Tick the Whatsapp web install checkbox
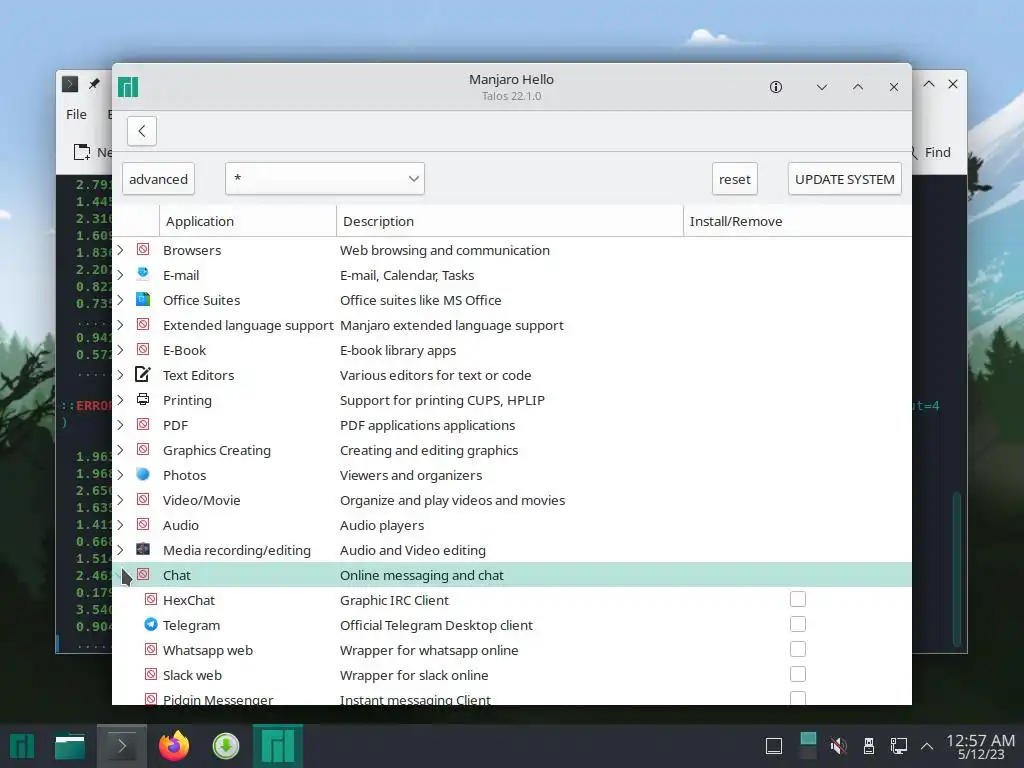This screenshot has height=768, width=1024. click(x=797, y=649)
